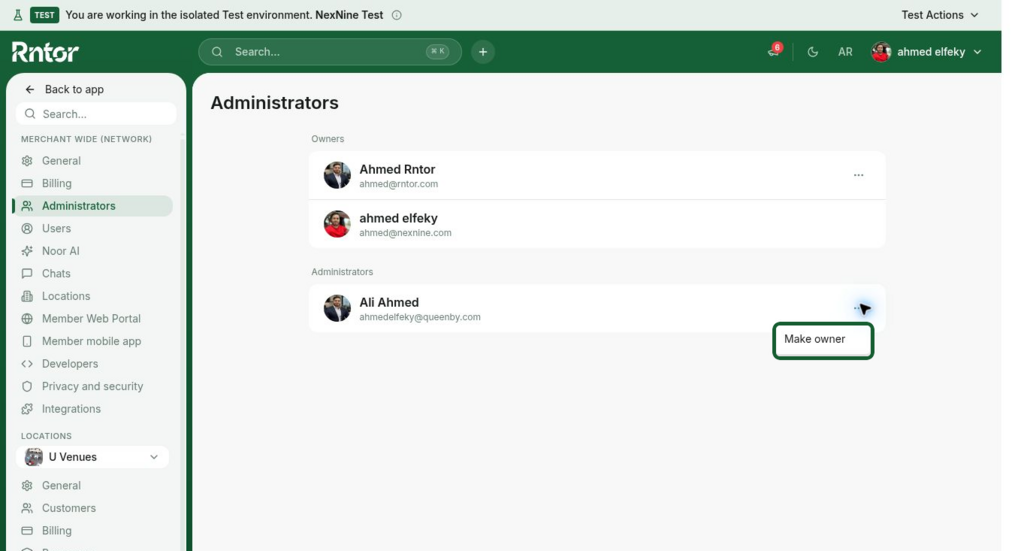Click the back arrow icon

[x=29, y=89]
